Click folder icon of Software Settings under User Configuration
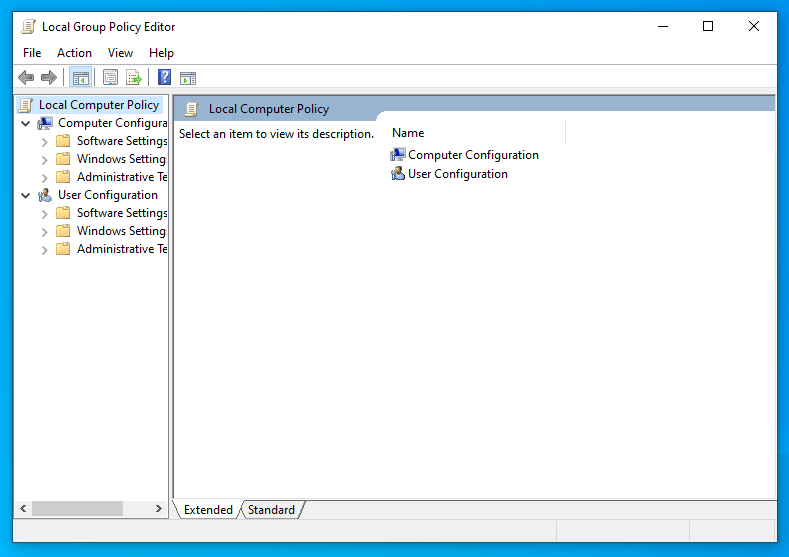789x557 pixels. point(63,212)
